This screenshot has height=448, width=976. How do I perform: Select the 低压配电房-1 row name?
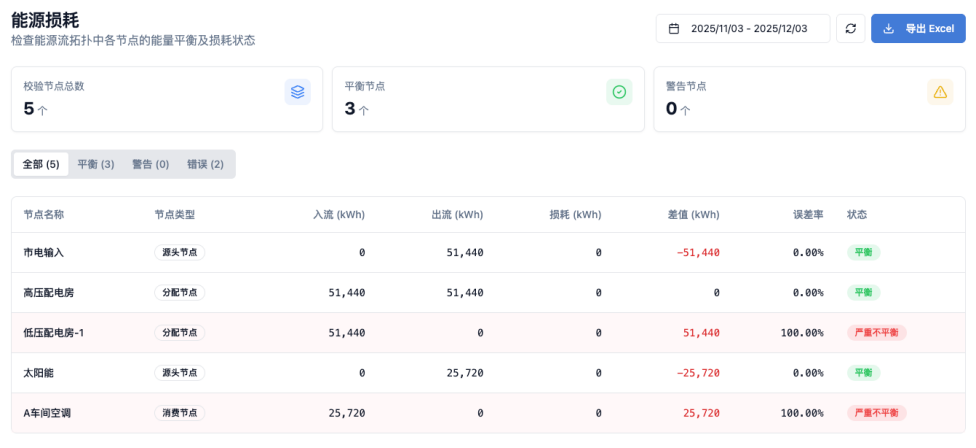tap(54, 333)
